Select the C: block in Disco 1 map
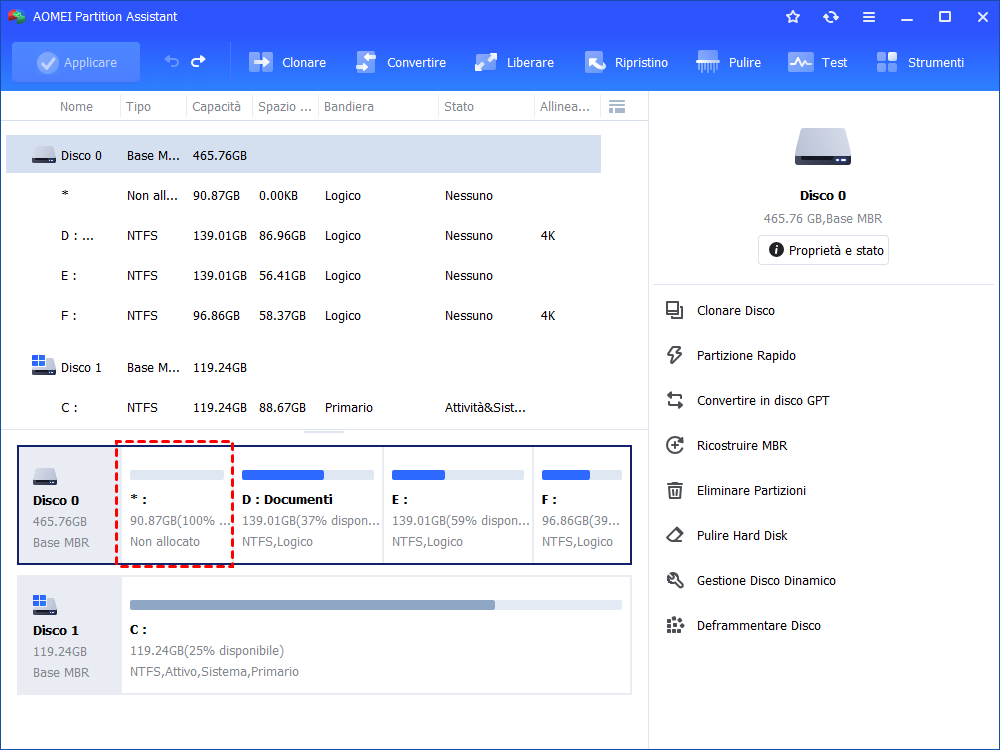The image size is (1000, 750). tap(376, 635)
